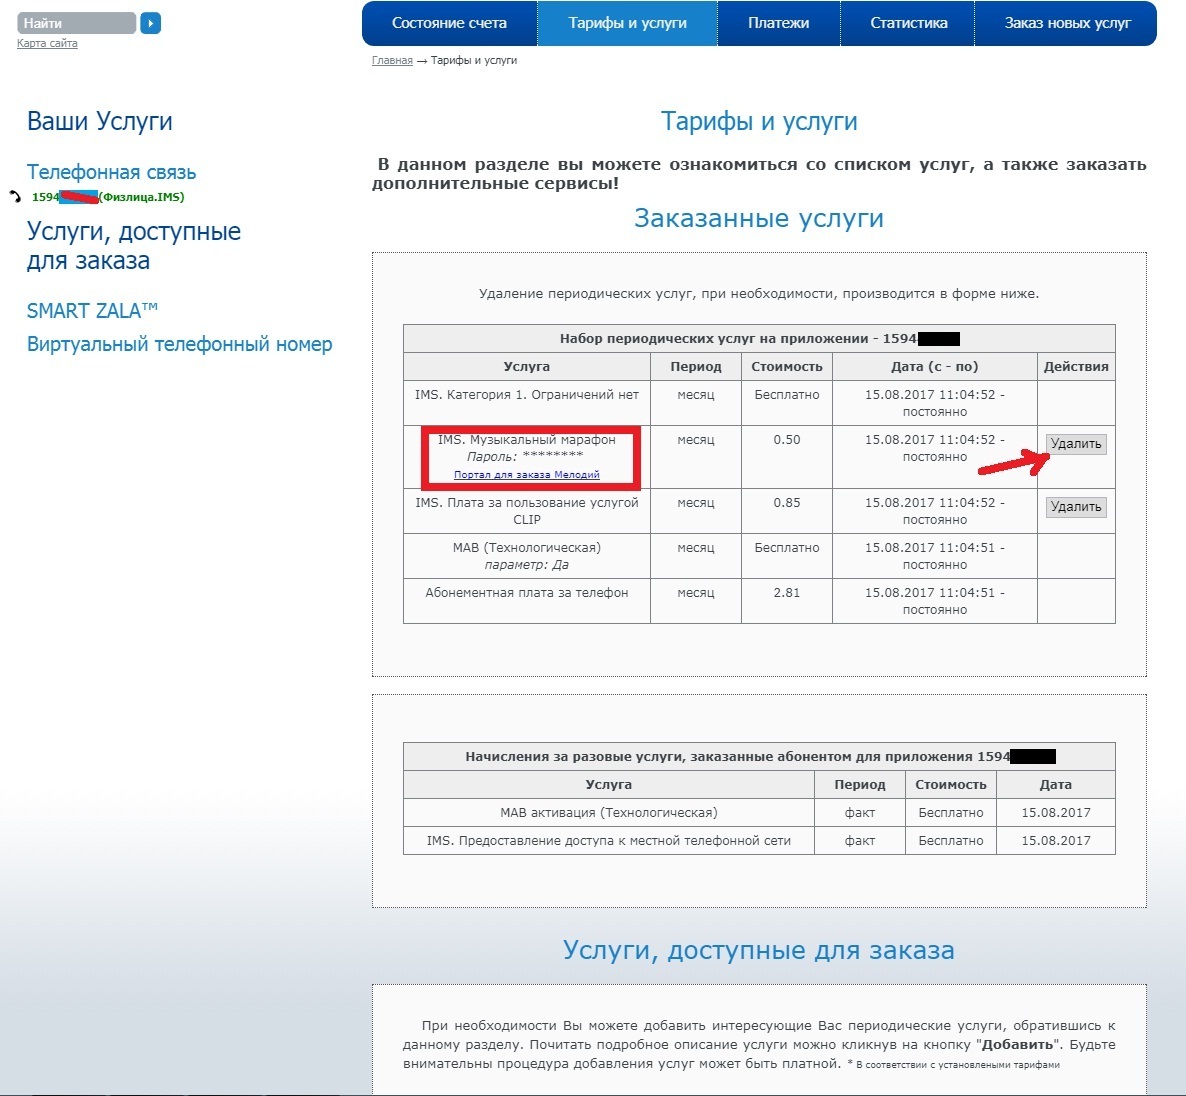Viewport: 1186px width, 1096px height.
Task: Click the phone handset icon beside number 1594
Action: click(x=15, y=197)
